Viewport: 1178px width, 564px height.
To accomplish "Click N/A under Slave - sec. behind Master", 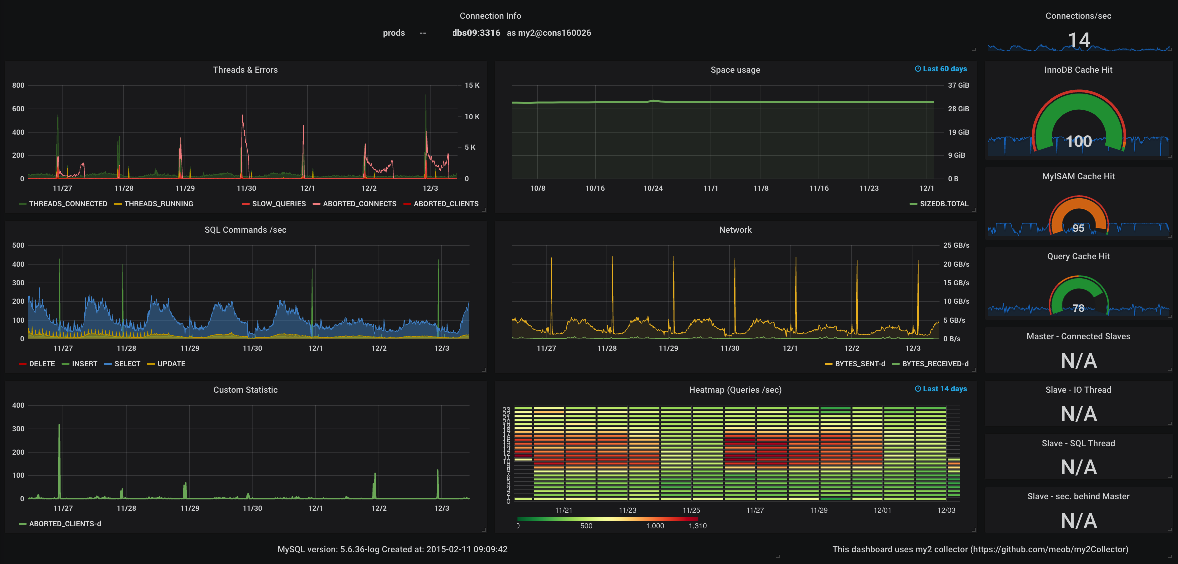I will tap(1079, 520).
